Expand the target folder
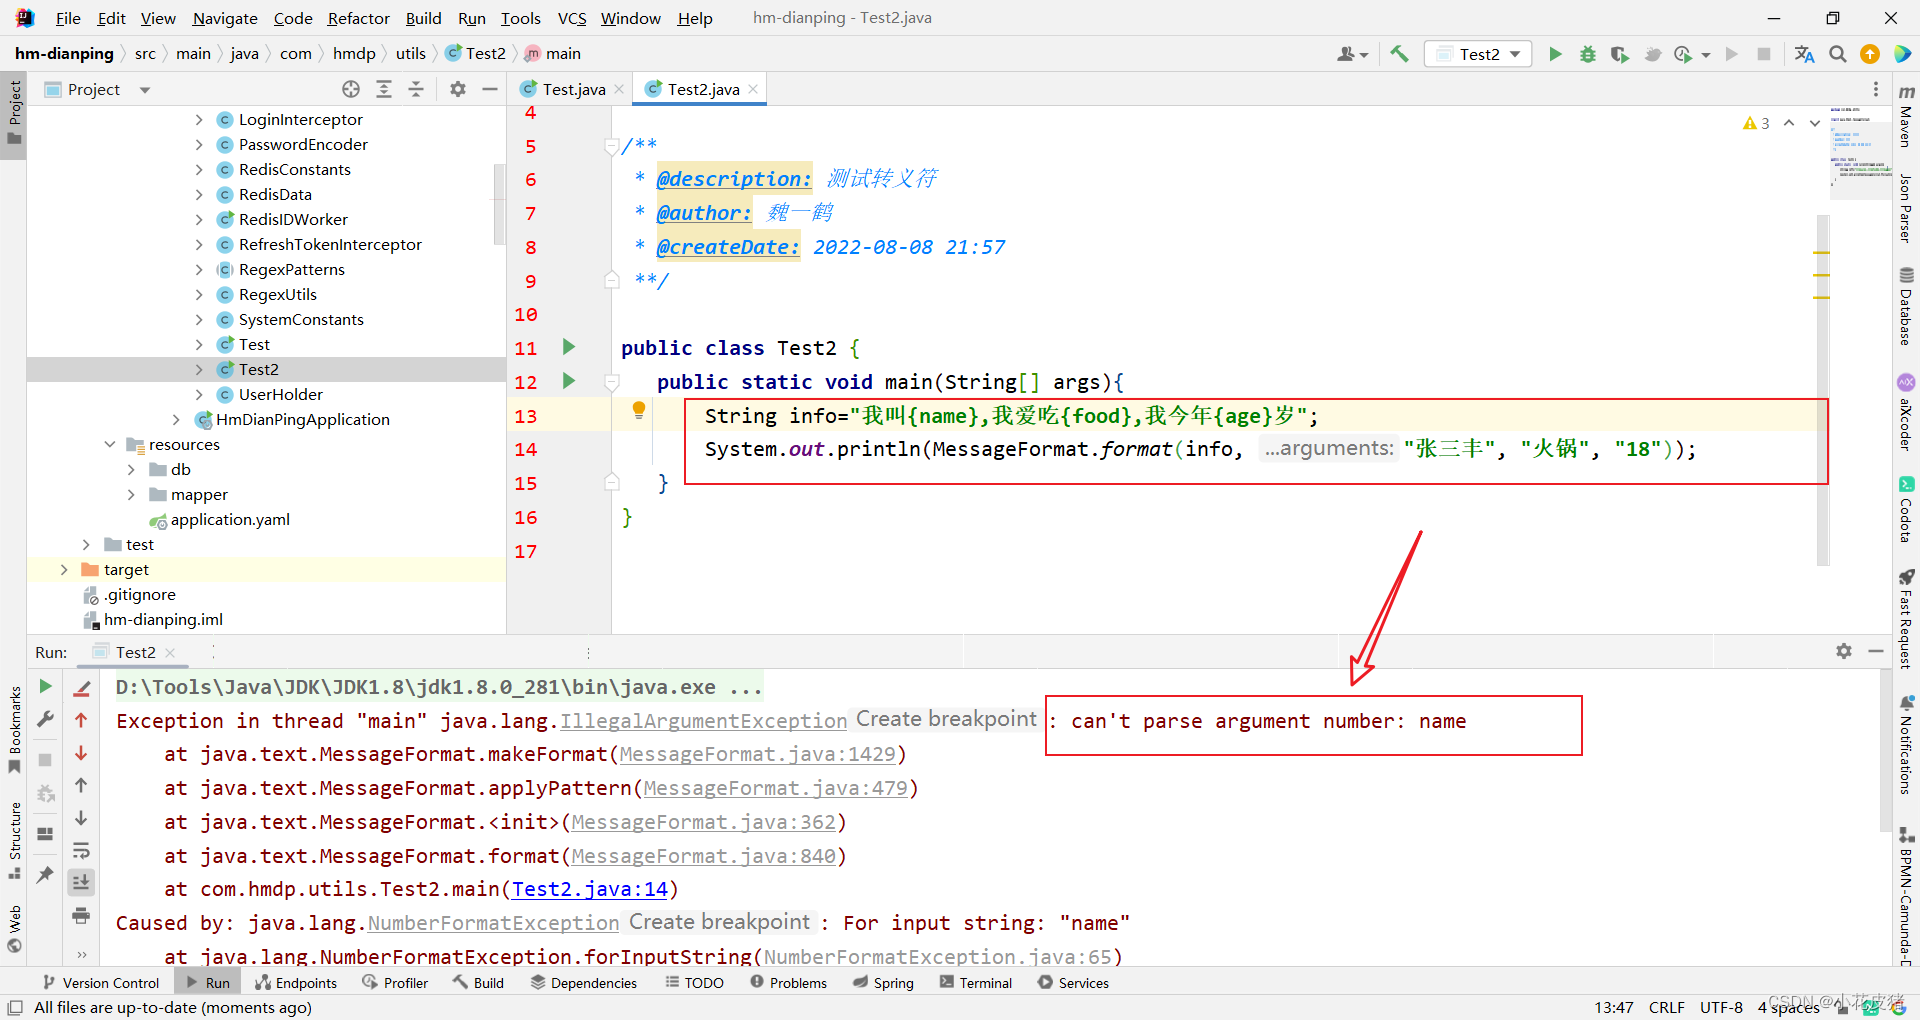Viewport: 1920px width, 1020px height. point(64,569)
